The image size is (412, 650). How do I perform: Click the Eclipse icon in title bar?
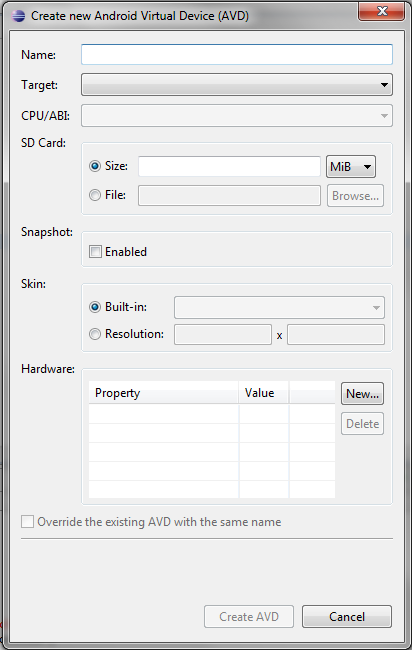point(18,16)
